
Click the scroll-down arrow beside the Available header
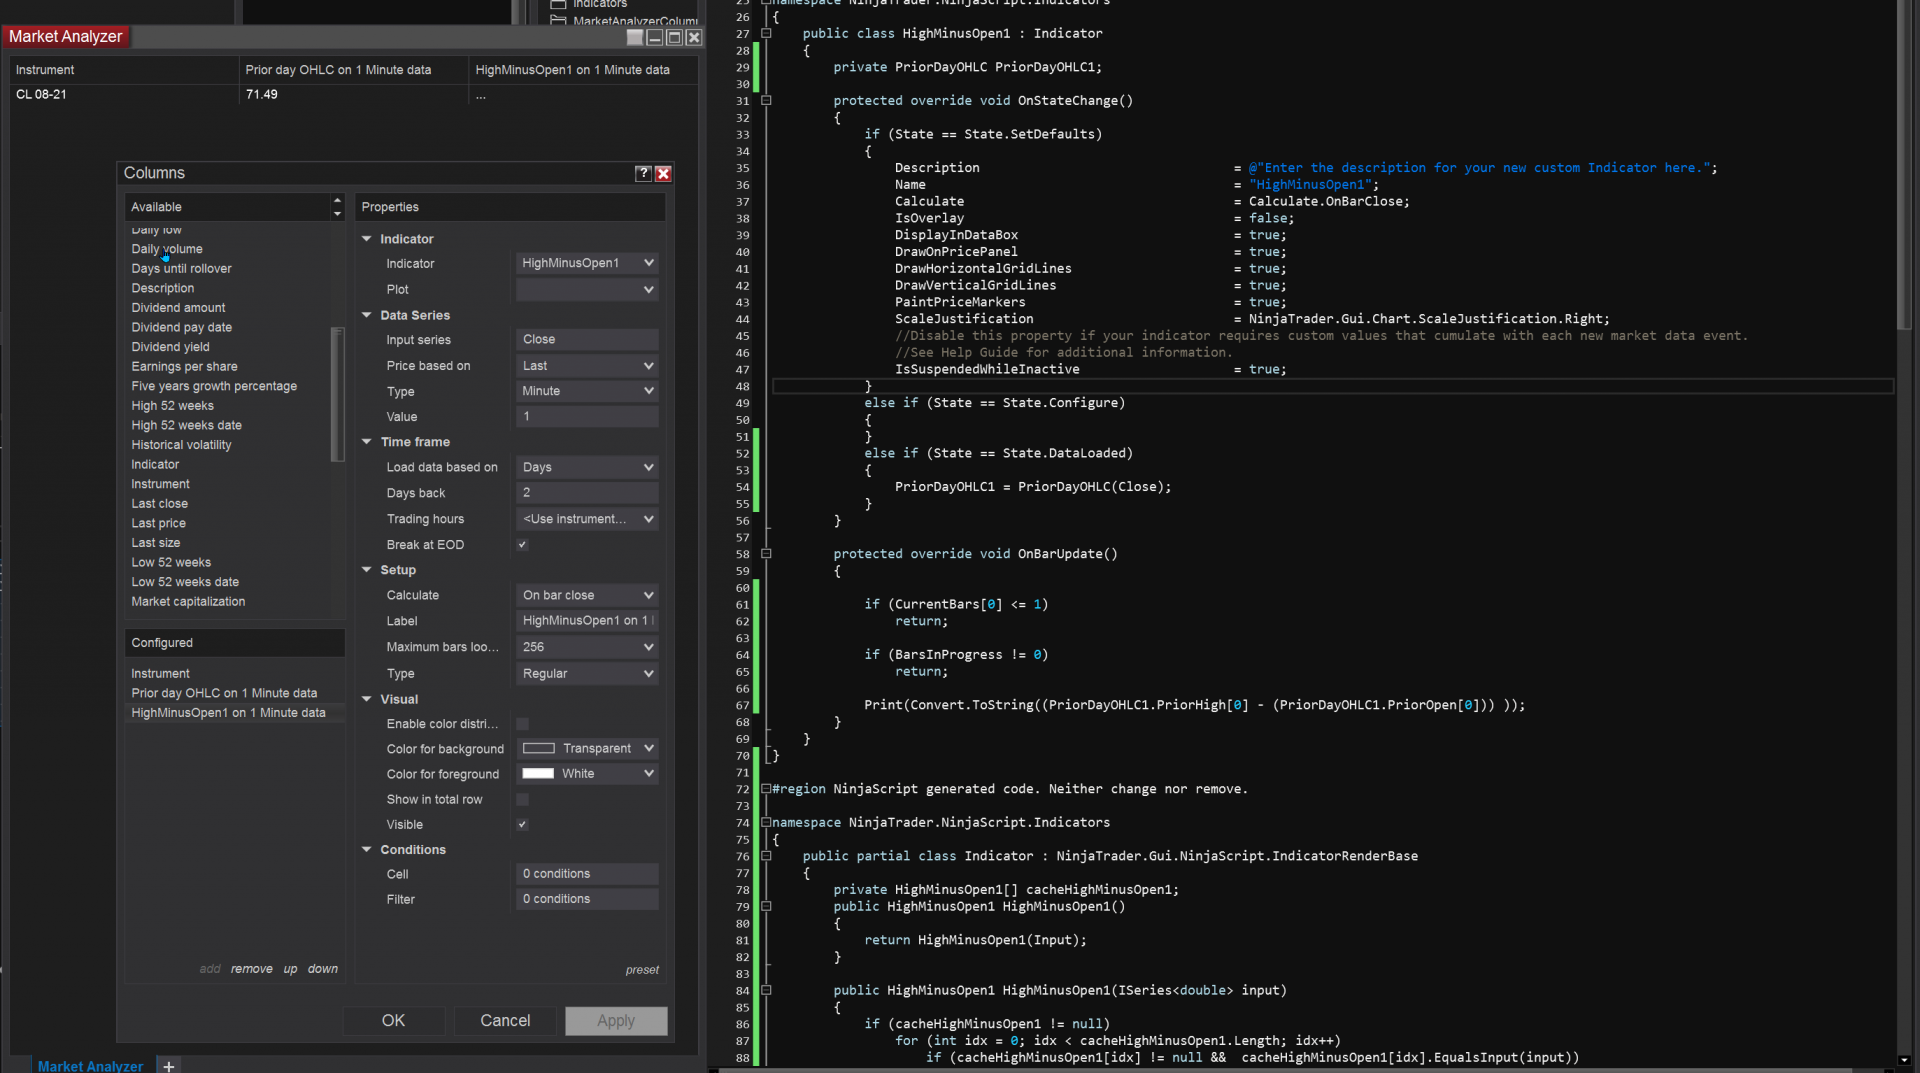(x=337, y=213)
